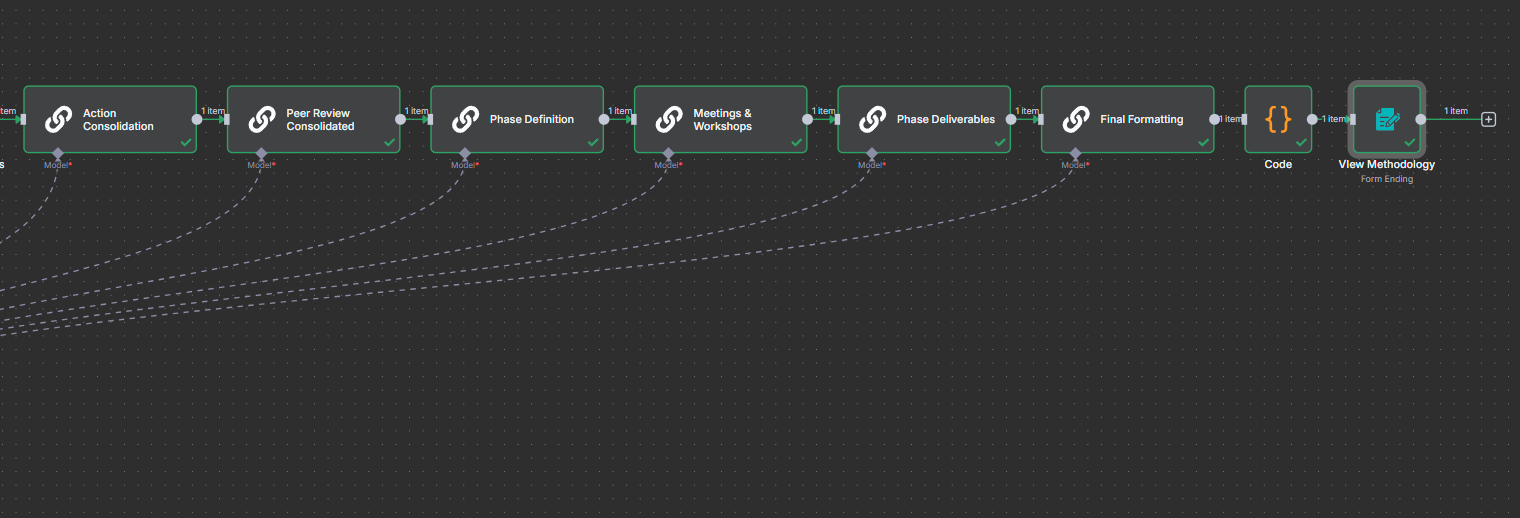Select the Peer Review Consolidated chain icon

pyautogui.click(x=262, y=119)
